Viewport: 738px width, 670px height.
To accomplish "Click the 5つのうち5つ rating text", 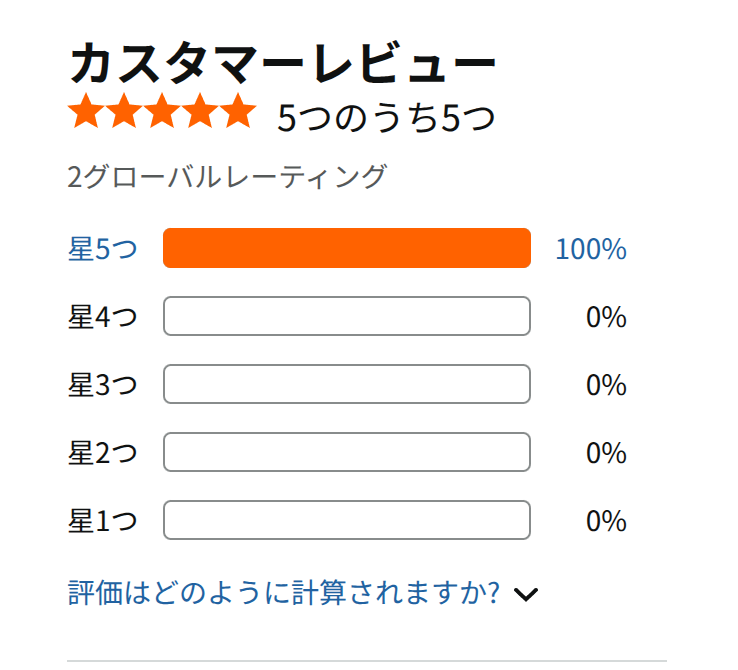I will point(386,117).
